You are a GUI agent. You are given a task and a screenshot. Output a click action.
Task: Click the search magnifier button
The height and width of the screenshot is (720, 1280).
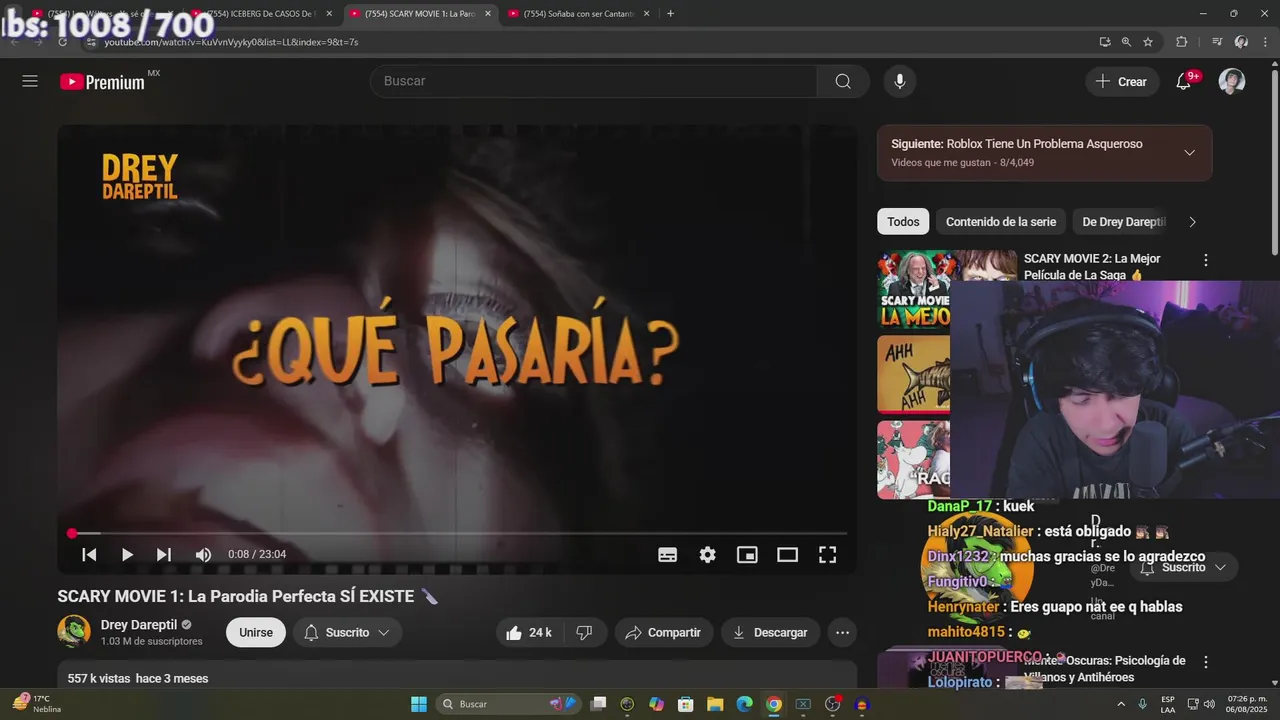tap(843, 81)
